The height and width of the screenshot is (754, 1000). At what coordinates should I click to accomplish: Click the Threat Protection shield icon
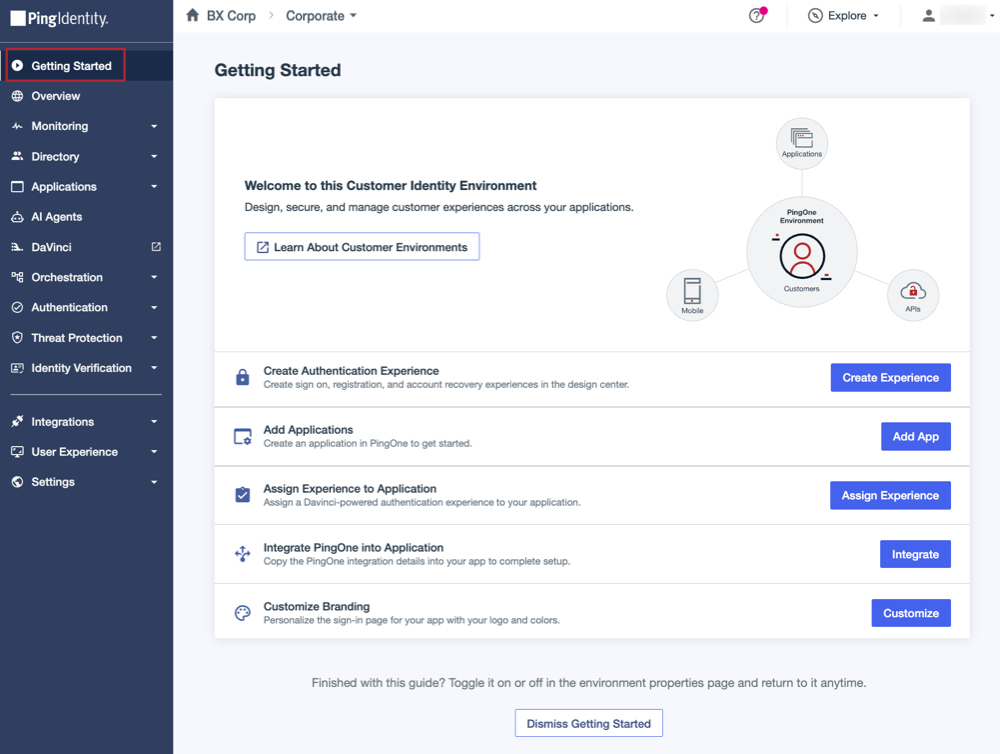[x=17, y=338]
